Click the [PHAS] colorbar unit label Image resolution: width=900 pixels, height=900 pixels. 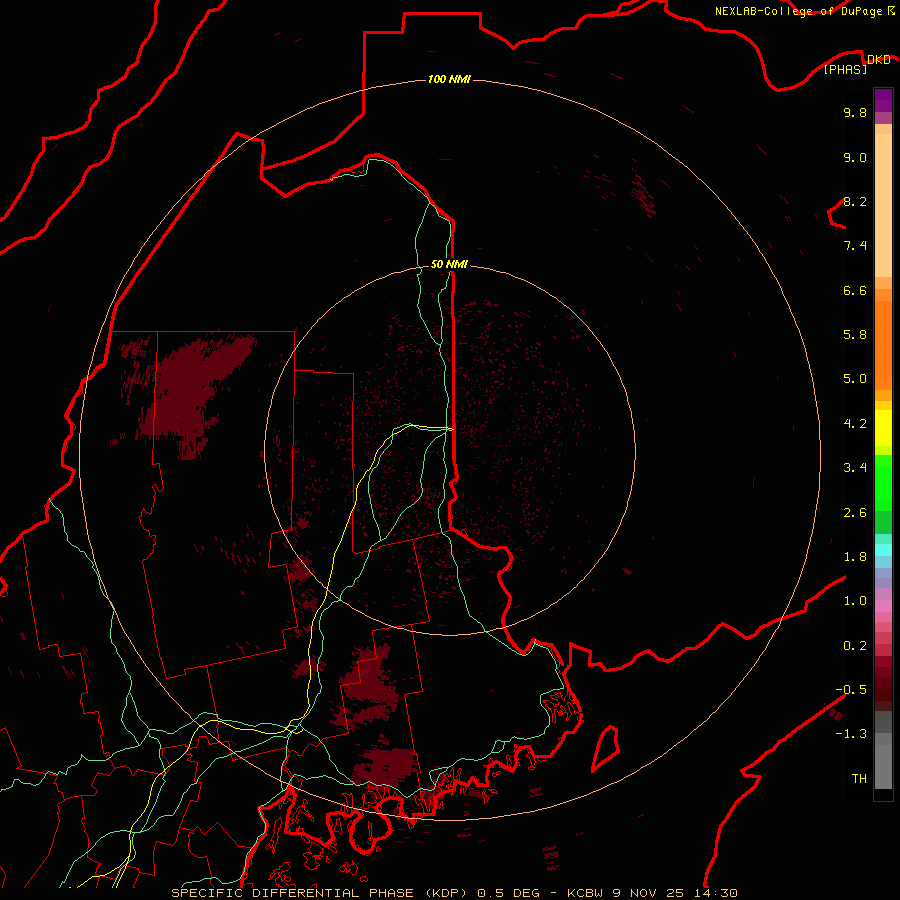click(x=845, y=69)
